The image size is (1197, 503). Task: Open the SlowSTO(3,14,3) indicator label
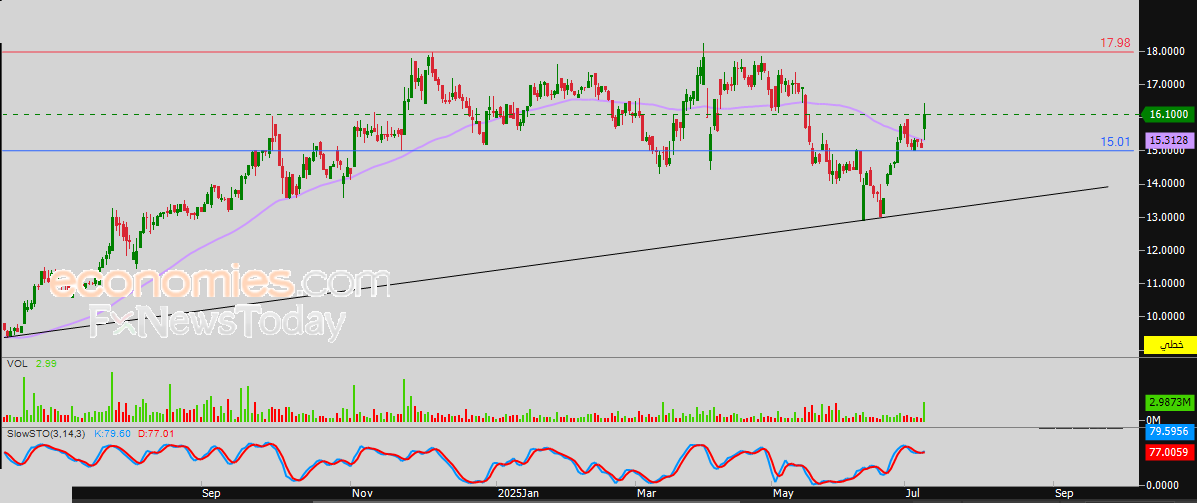45,434
